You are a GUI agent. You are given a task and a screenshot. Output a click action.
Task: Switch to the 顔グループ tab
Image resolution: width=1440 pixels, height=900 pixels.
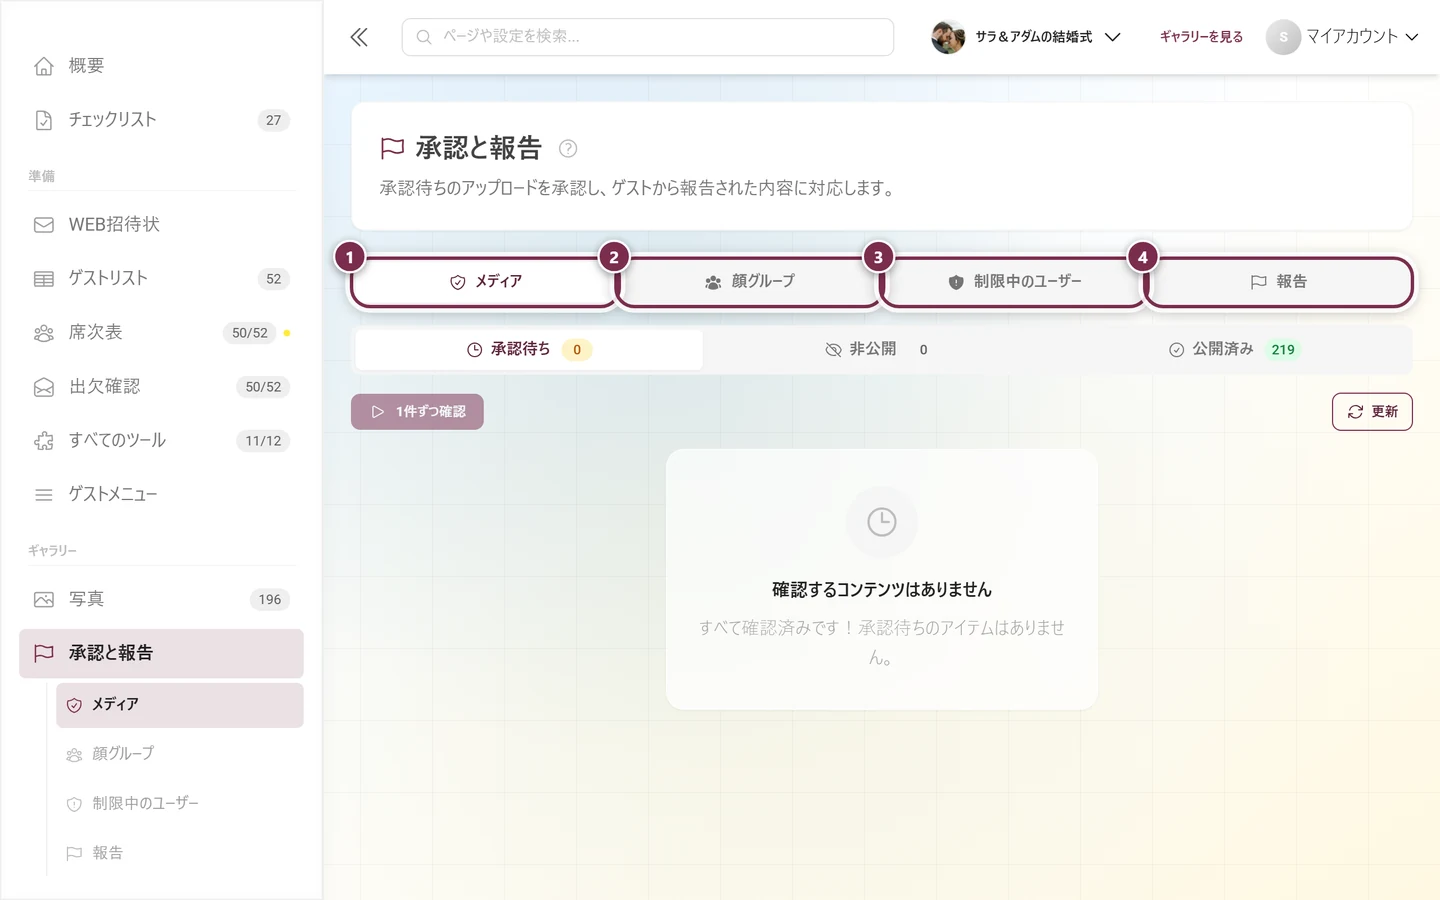[x=748, y=282]
